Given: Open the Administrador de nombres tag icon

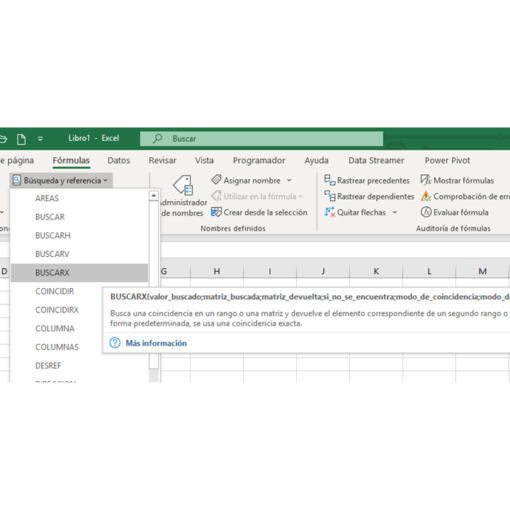Looking at the screenshot, I should pyautogui.click(x=183, y=185).
